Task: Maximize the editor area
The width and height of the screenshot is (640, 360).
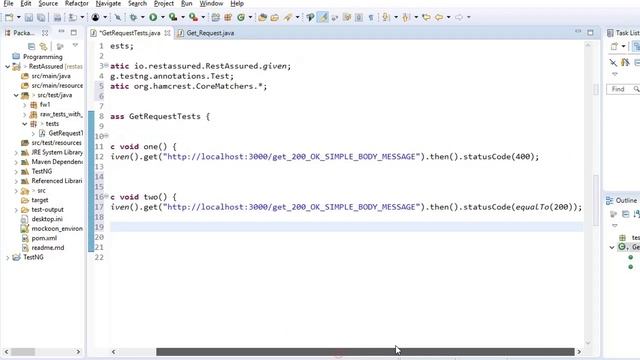Action: (x=590, y=32)
